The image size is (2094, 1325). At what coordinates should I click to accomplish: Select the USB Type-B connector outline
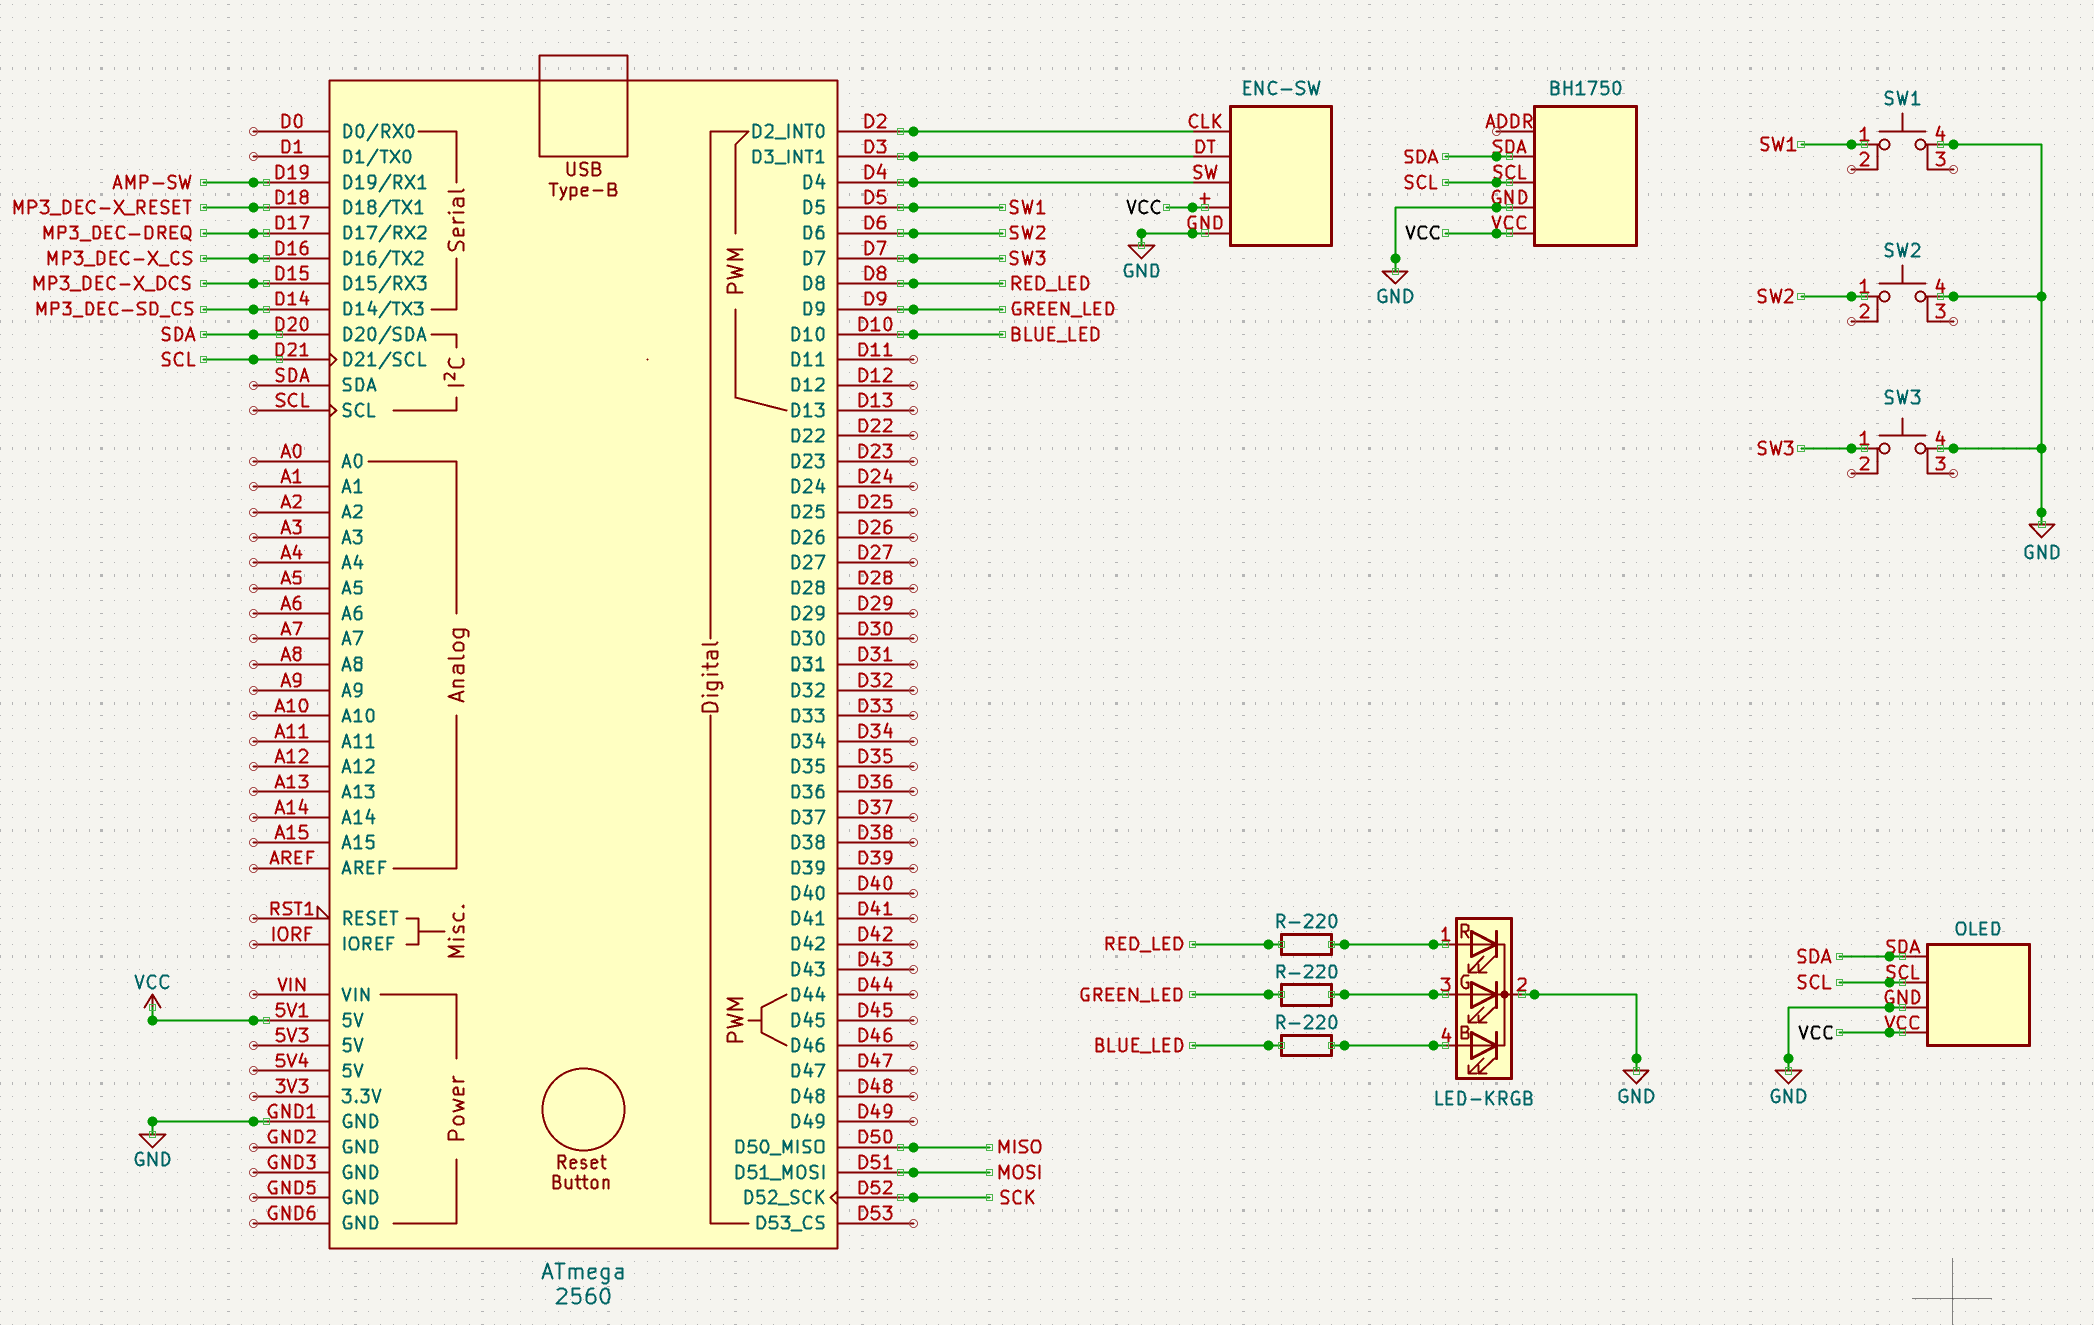[583, 106]
